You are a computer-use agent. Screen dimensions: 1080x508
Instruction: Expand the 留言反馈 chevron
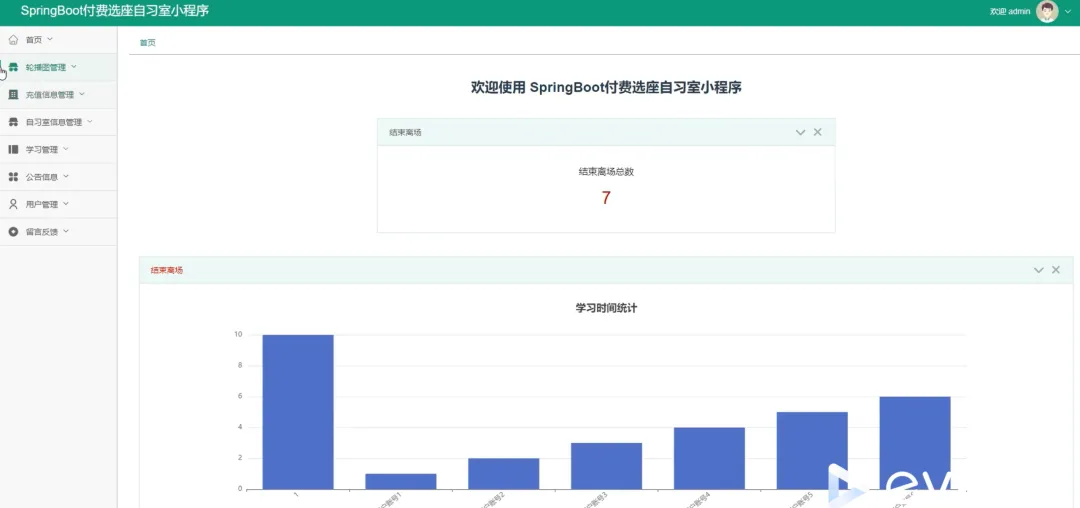point(66,231)
